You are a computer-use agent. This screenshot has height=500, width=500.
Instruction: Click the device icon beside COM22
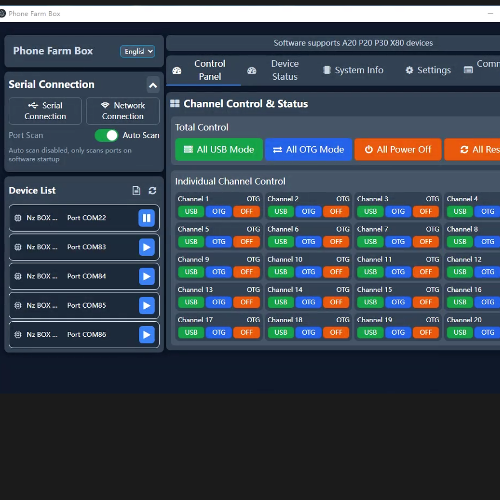point(18,218)
